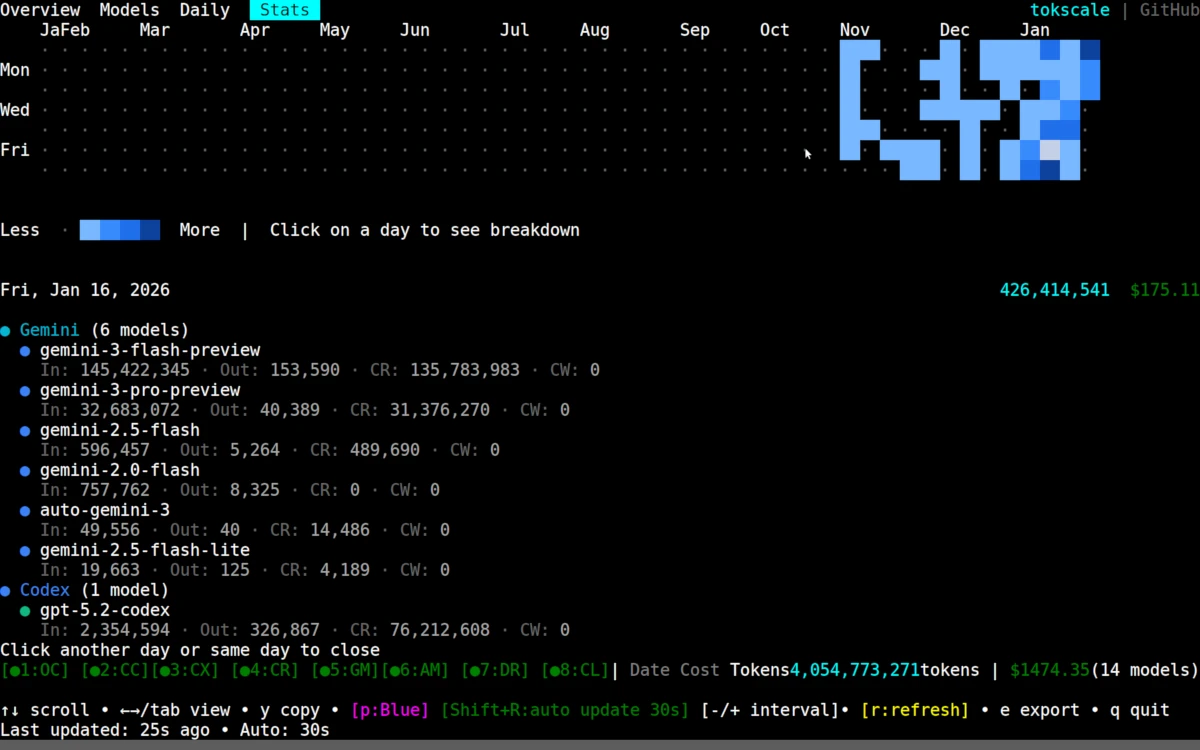1200x750 pixels.
Task: Switch to the Overview tab
Action: (x=40, y=10)
